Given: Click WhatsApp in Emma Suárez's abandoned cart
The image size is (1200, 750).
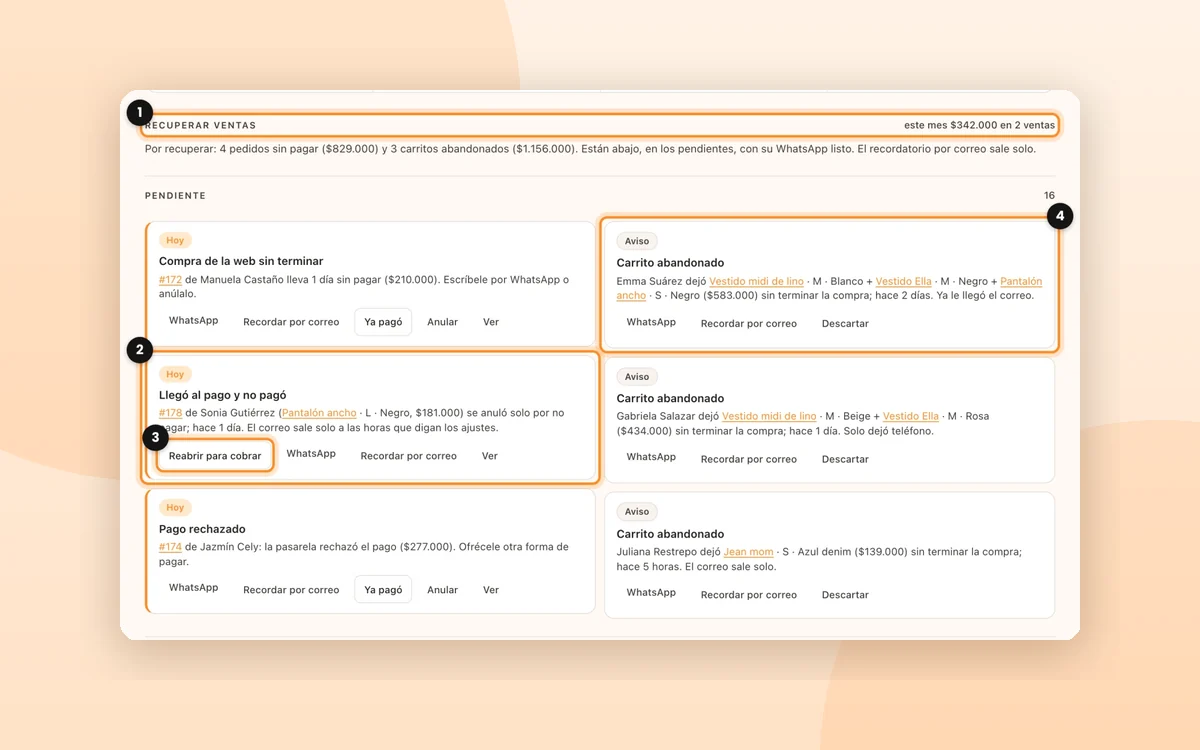Looking at the screenshot, I should pyautogui.click(x=651, y=322).
